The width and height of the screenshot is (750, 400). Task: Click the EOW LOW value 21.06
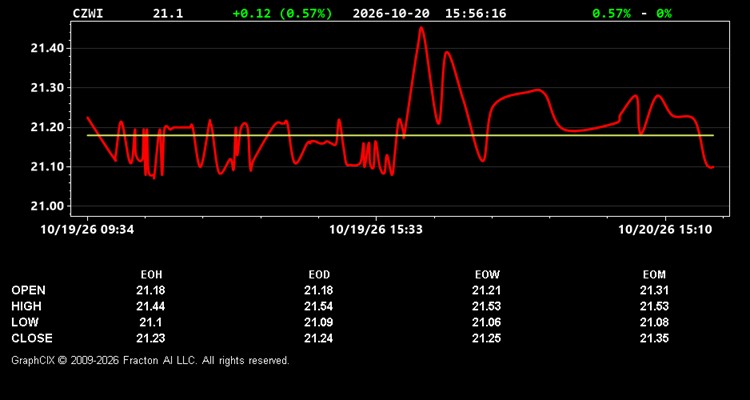(x=486, y=322)
